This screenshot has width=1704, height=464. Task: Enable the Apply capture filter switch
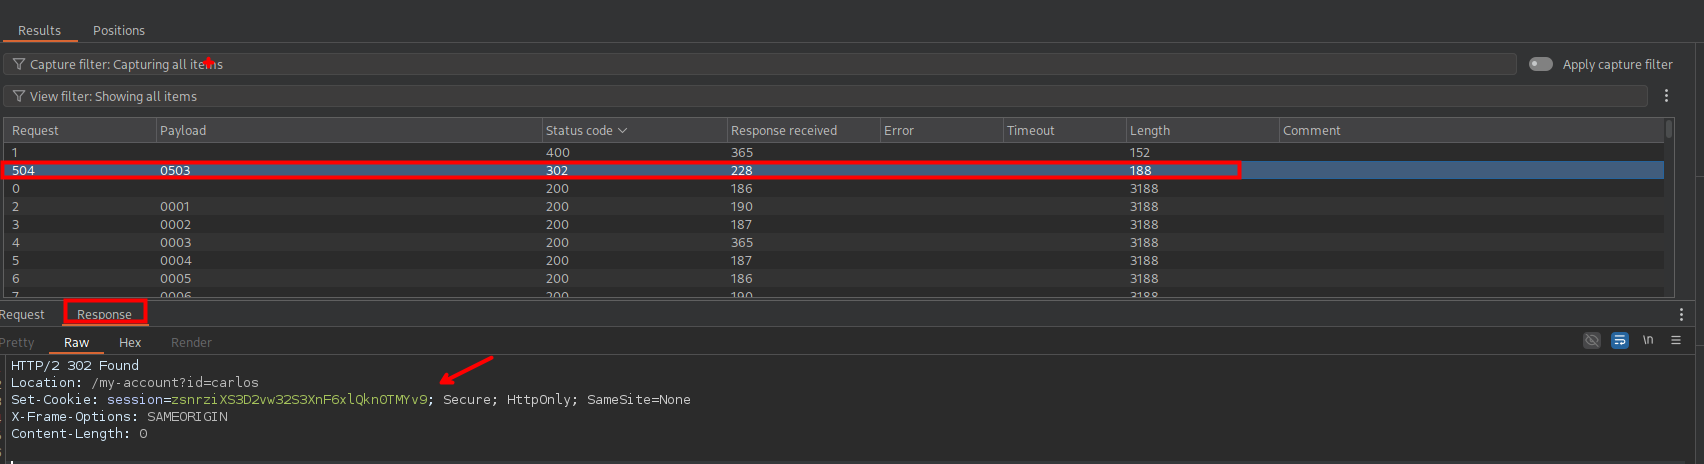[1541, 64]
